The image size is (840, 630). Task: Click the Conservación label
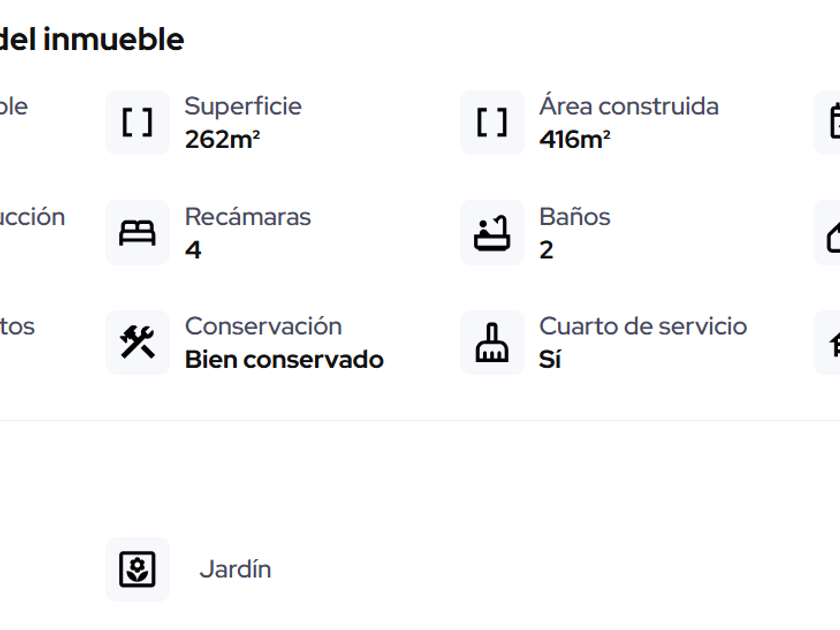pyautogui.click(x=263, y=326)
